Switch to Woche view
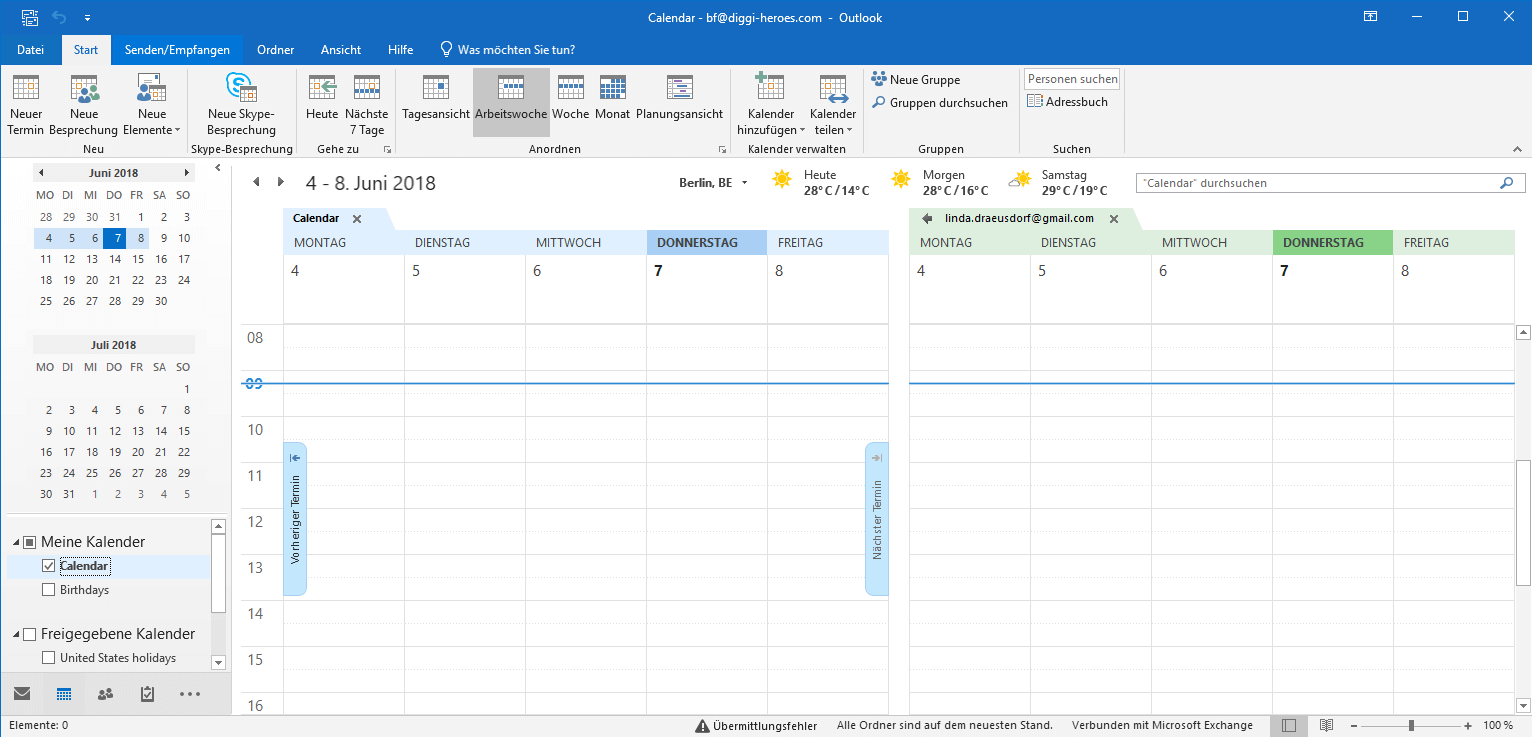The width and height of the screenshot is (1532, 737). (571, 96)
